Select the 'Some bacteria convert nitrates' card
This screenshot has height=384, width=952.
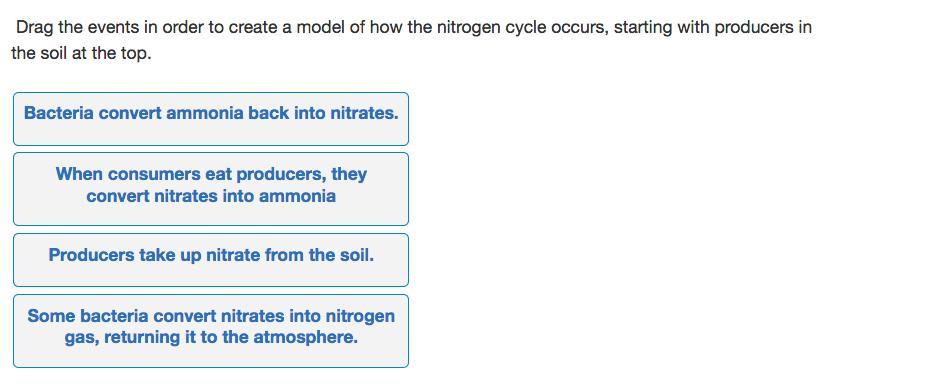[211, 331]
